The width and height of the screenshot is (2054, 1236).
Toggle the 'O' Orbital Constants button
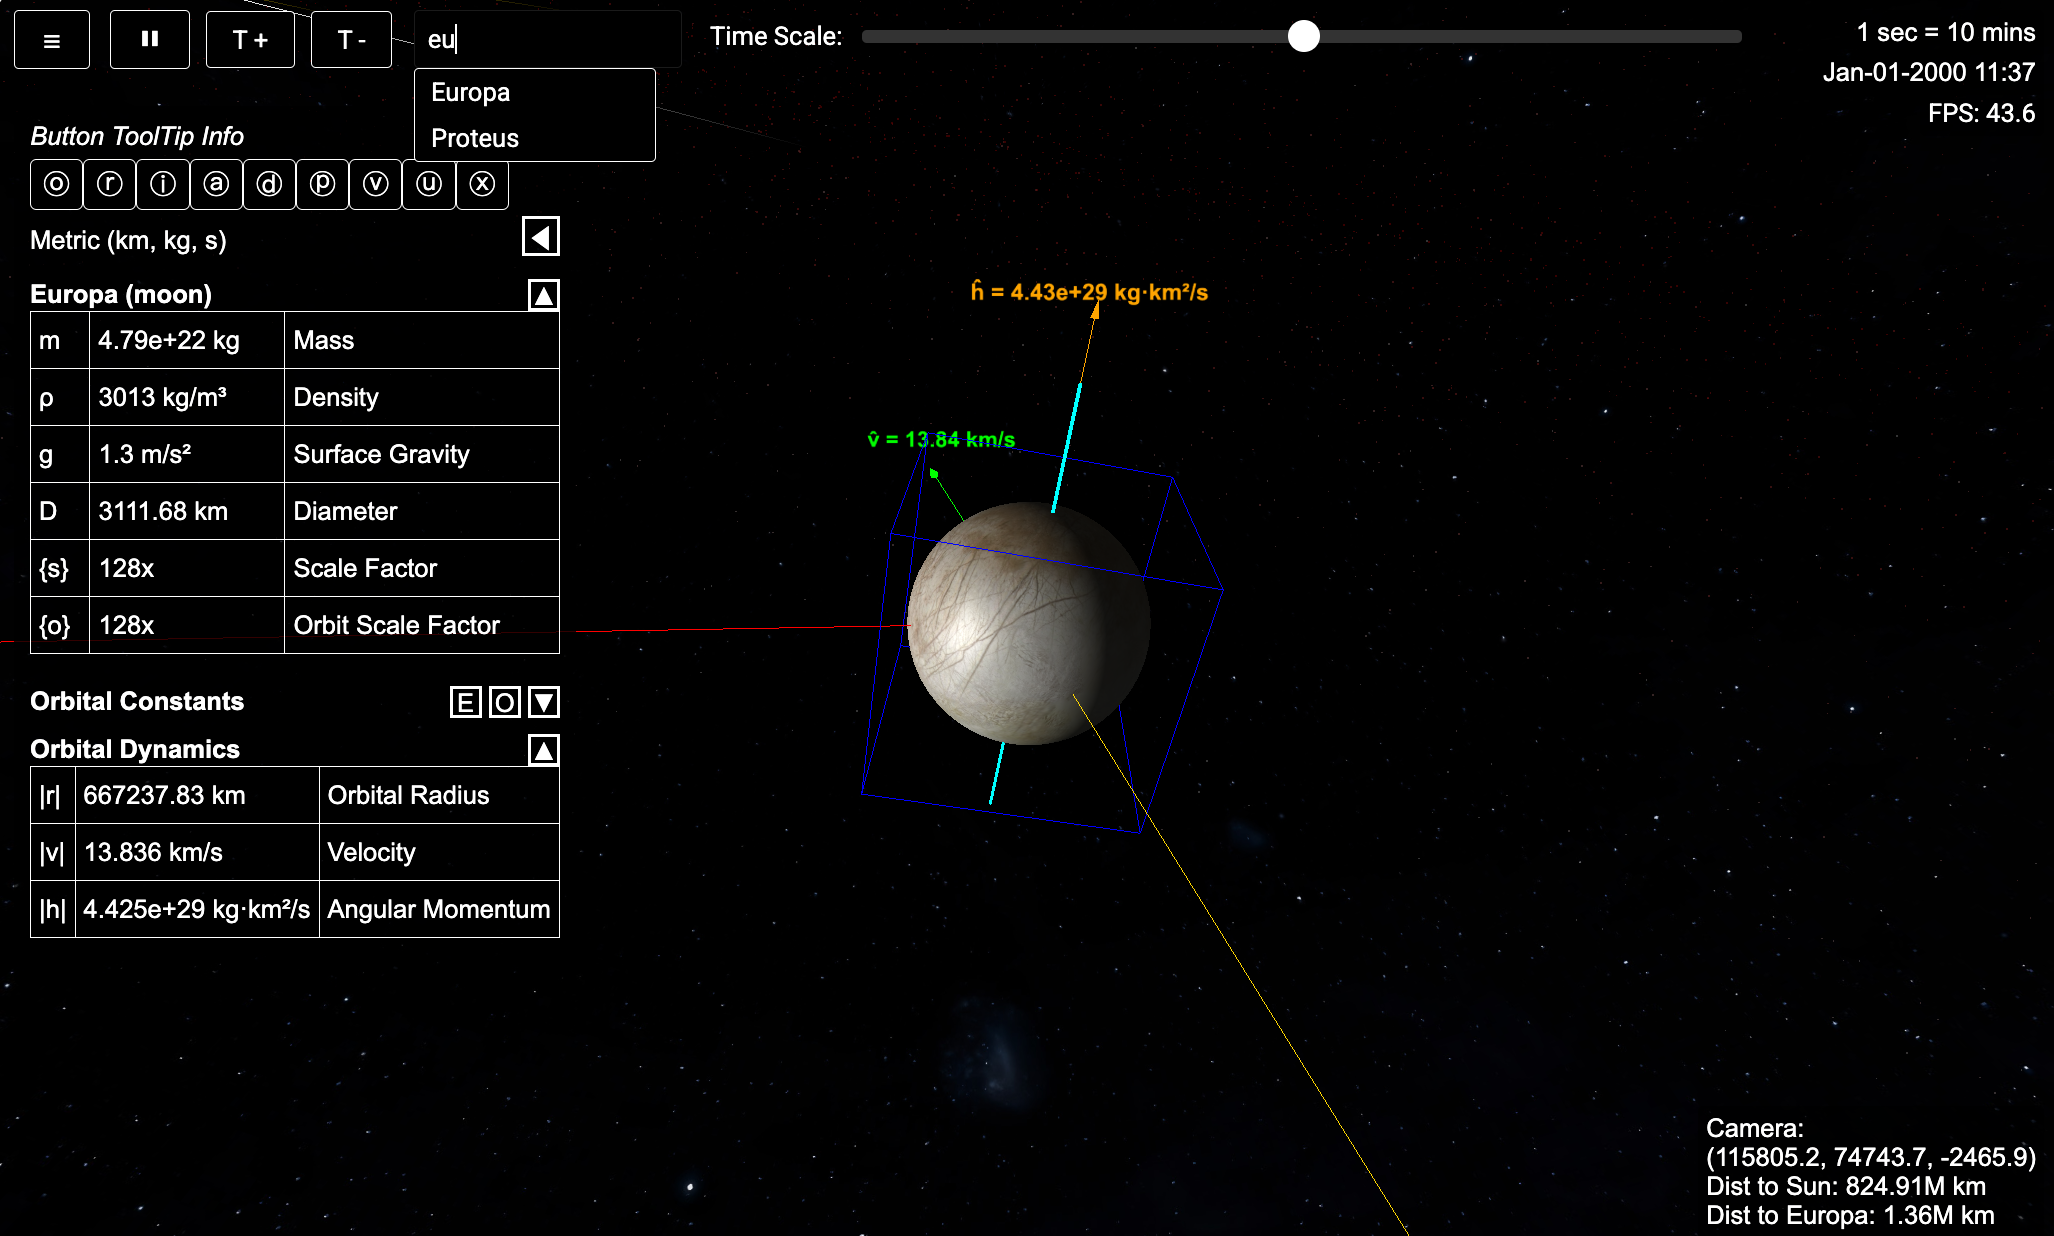tap(504, 703)
